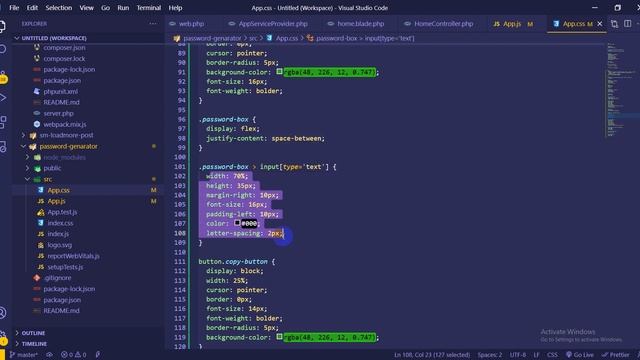Open index.js in the file tree
Viewport: 640px width, 360px height.
58,234
